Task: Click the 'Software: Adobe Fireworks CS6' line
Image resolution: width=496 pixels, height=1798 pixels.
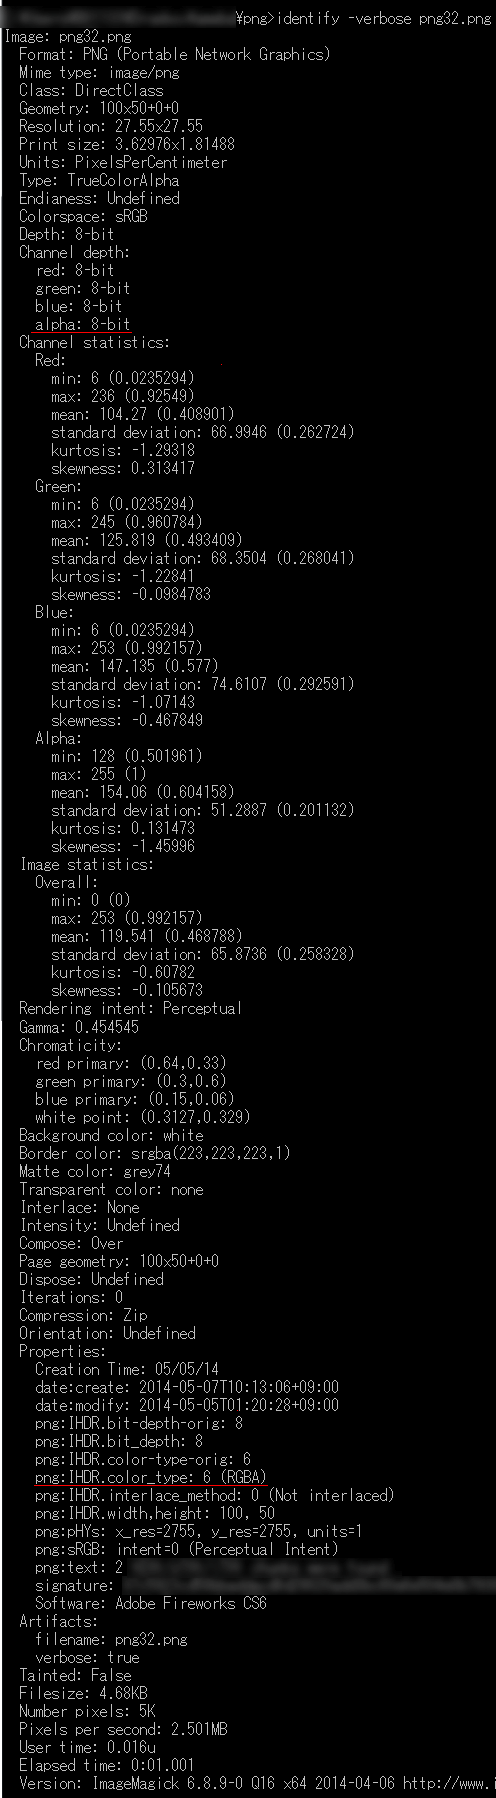Action: click(151, 1602)
